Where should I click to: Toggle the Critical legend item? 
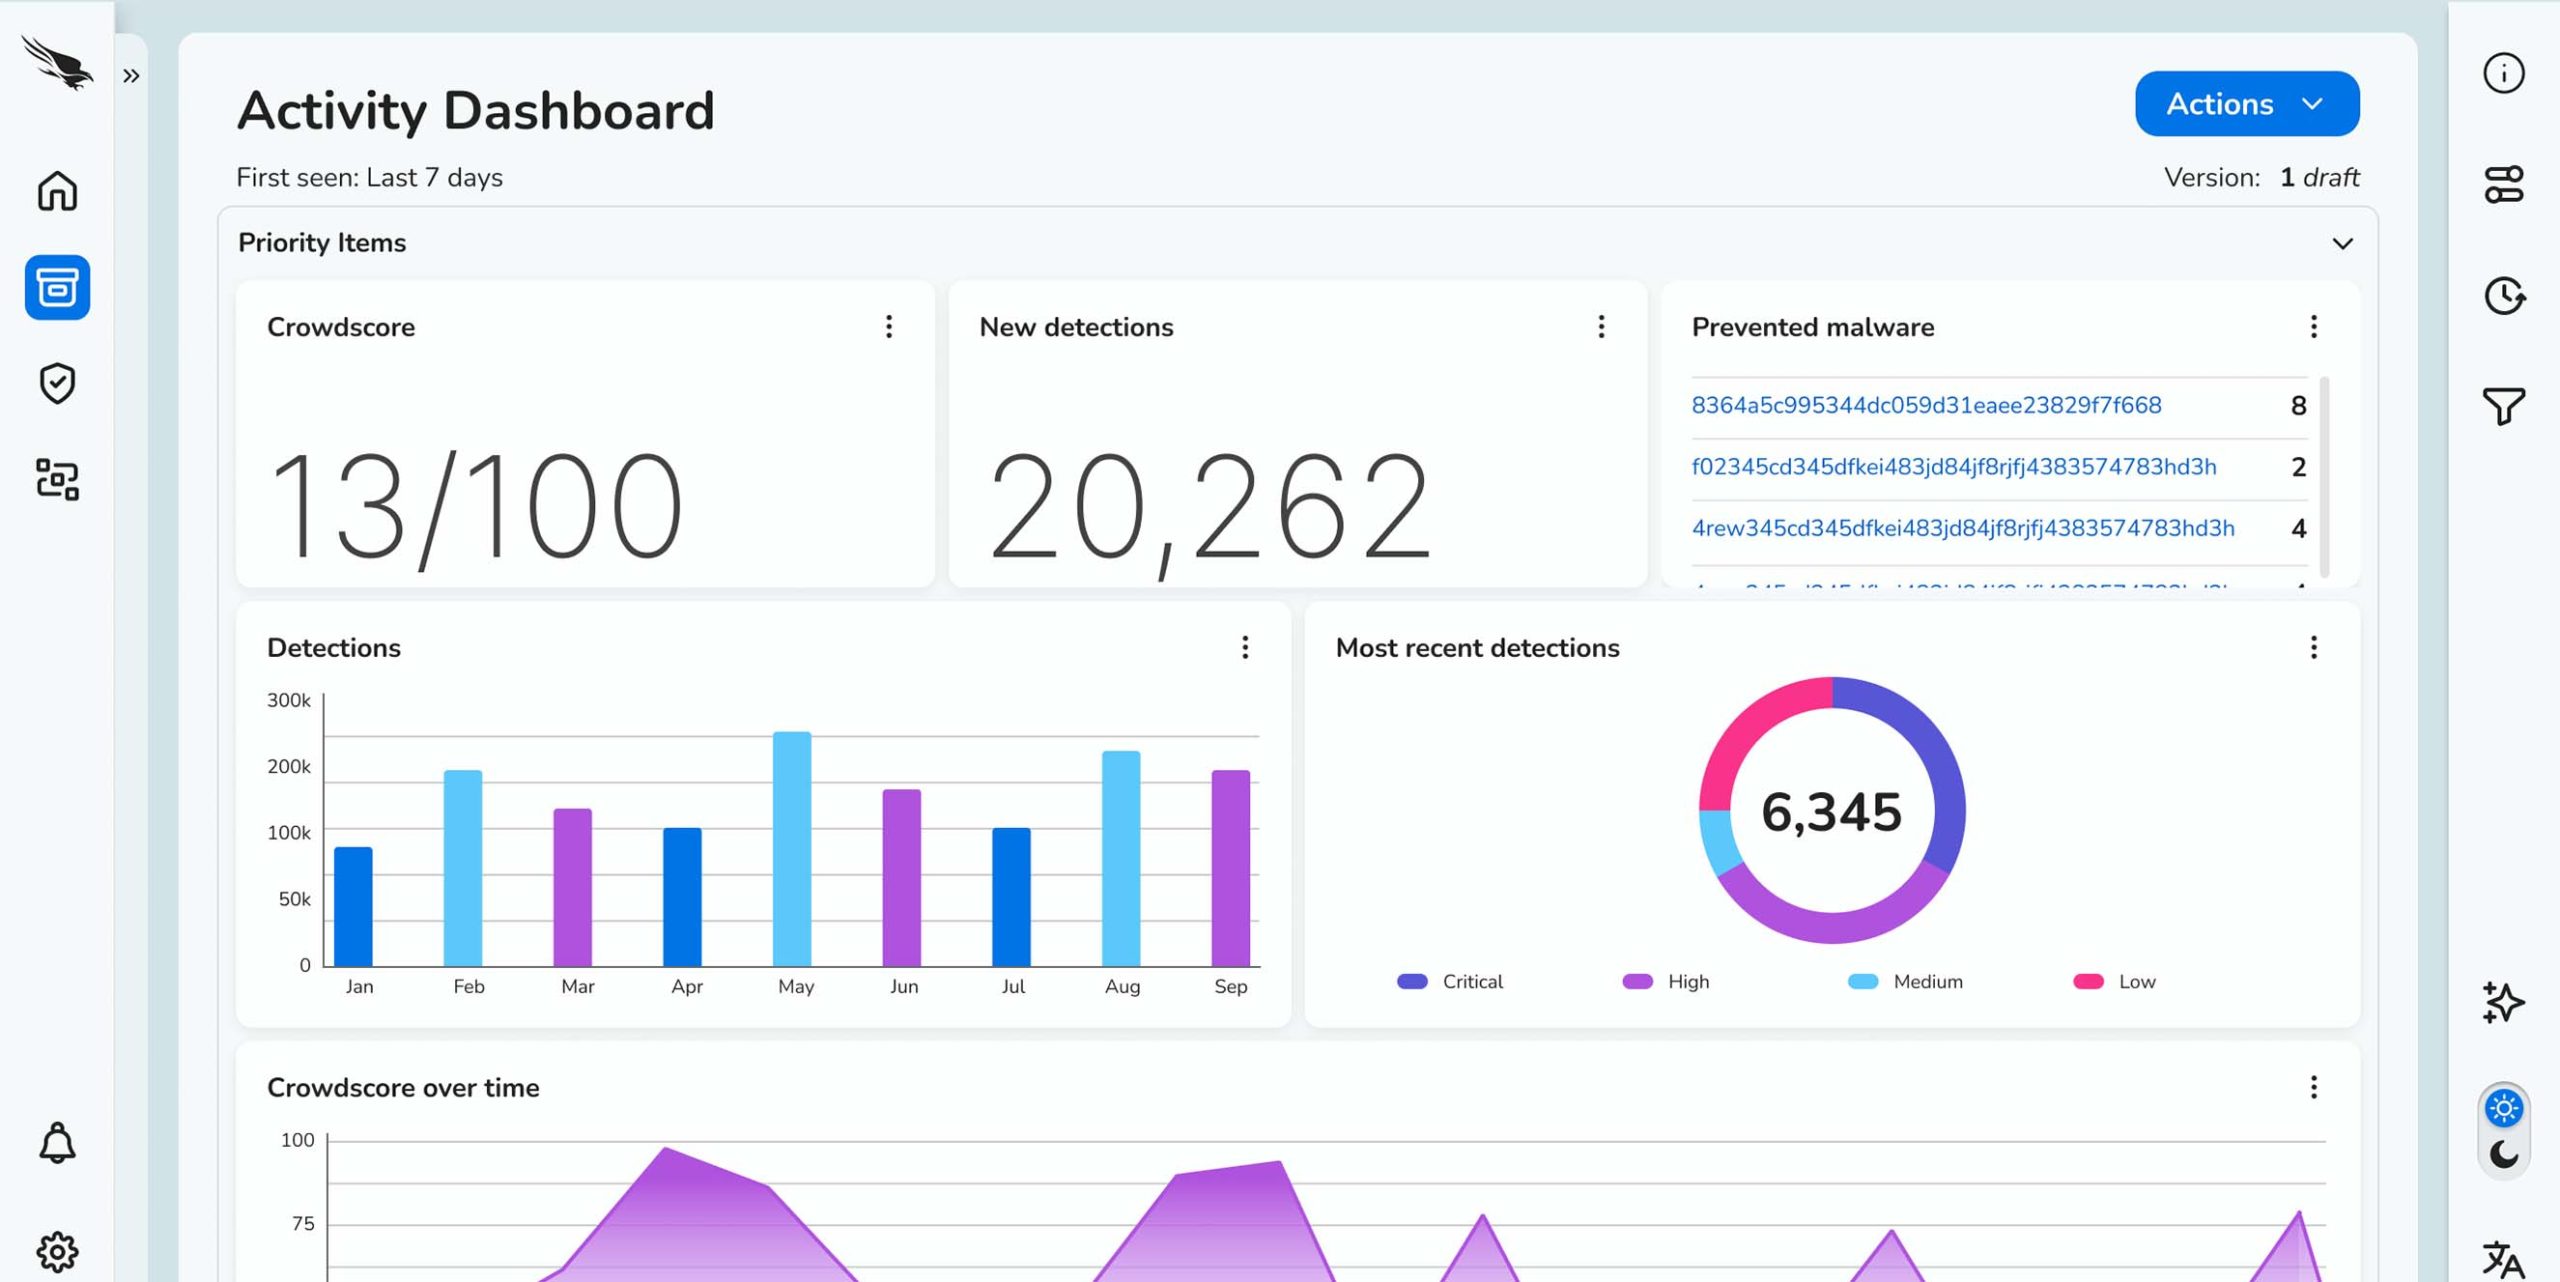[x=1450, y=982]
